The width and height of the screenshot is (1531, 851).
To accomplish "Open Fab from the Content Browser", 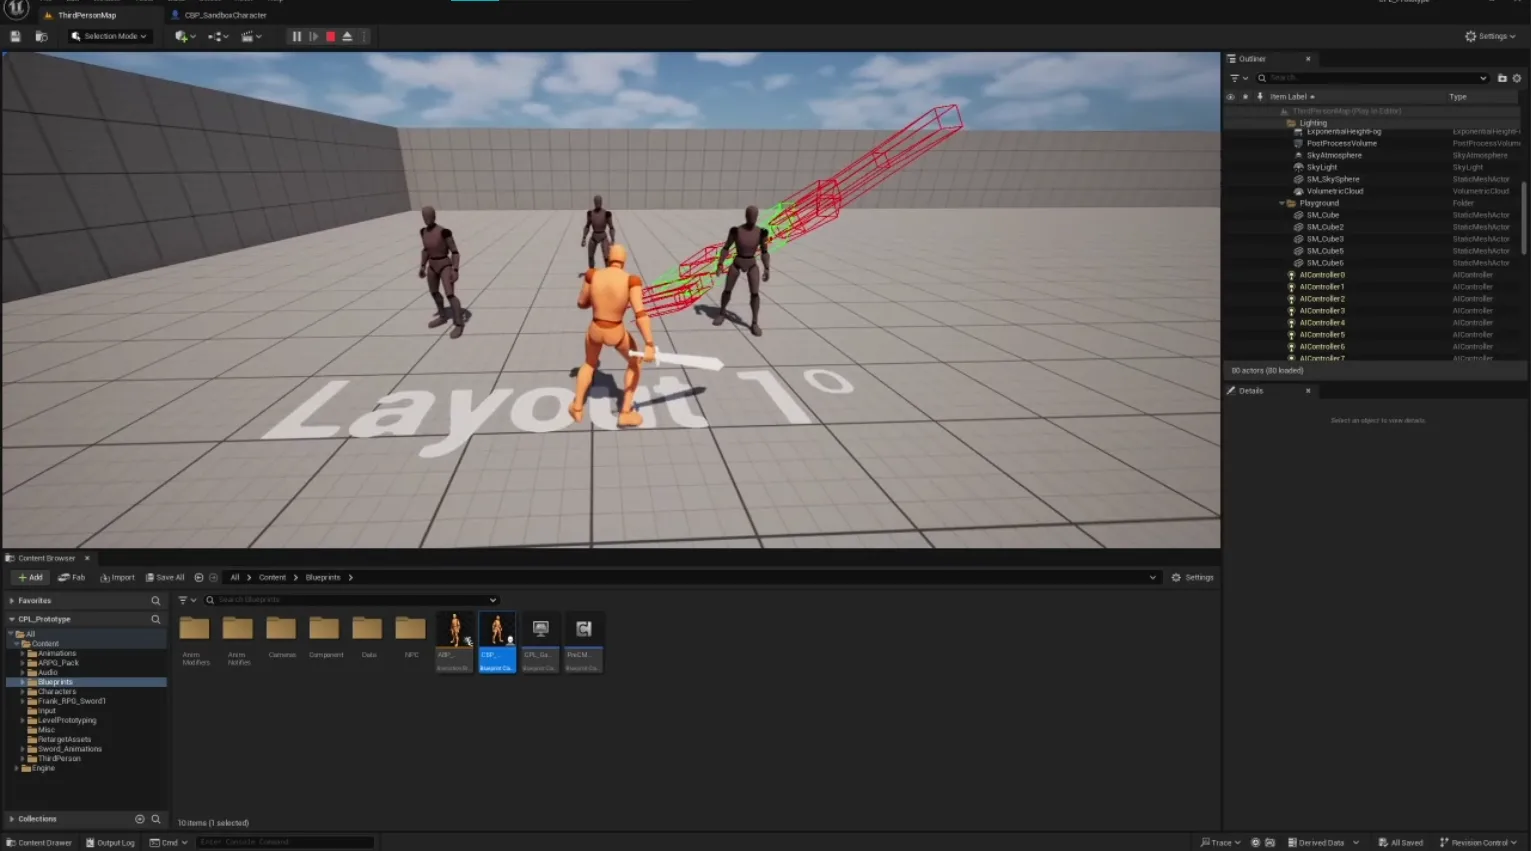I will pos(72,577).
